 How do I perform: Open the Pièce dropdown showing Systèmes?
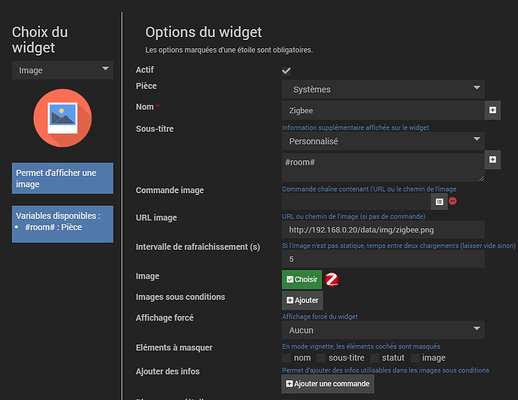tap(383, 89)
